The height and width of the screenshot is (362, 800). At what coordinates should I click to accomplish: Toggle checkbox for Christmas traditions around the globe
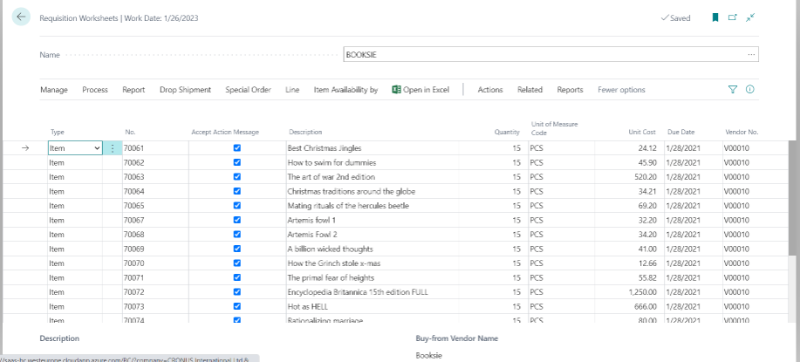coord(237,191)
